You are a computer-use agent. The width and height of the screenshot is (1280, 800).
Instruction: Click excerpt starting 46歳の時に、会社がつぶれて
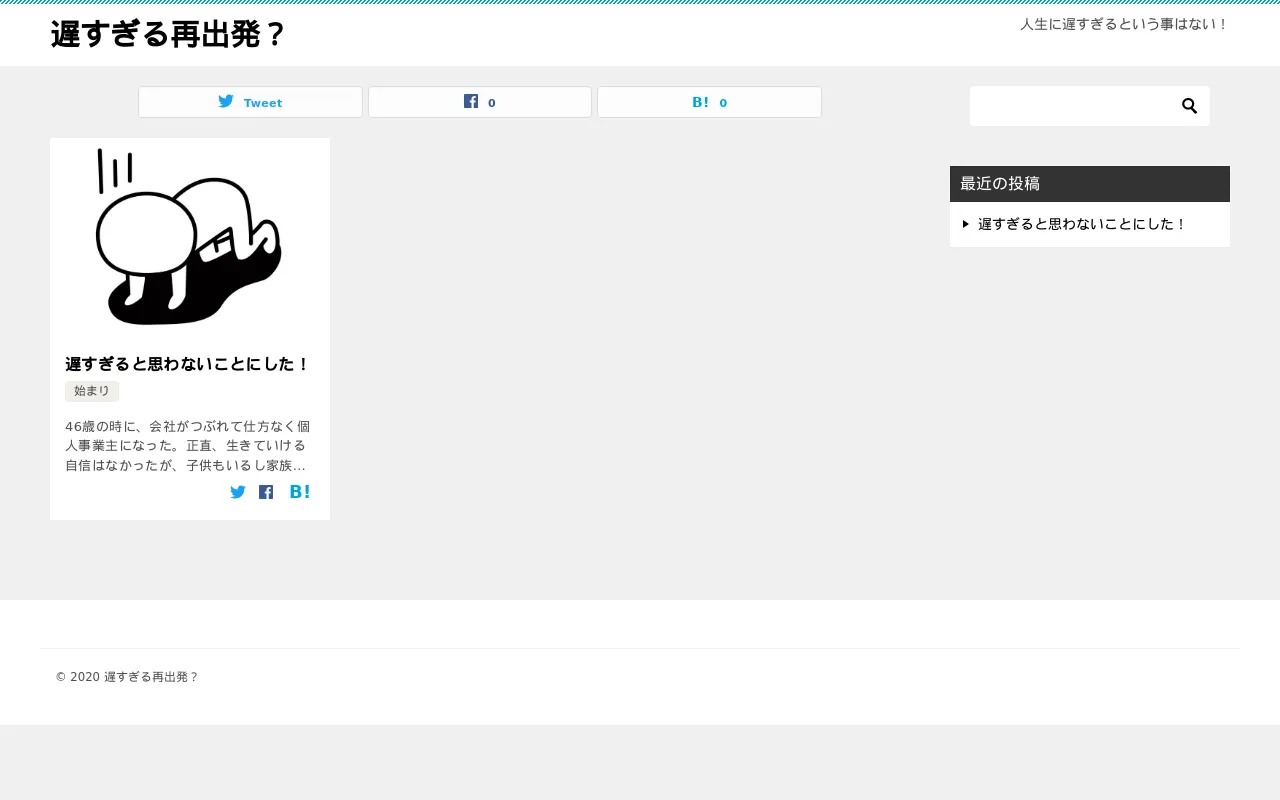pos(188,446)
